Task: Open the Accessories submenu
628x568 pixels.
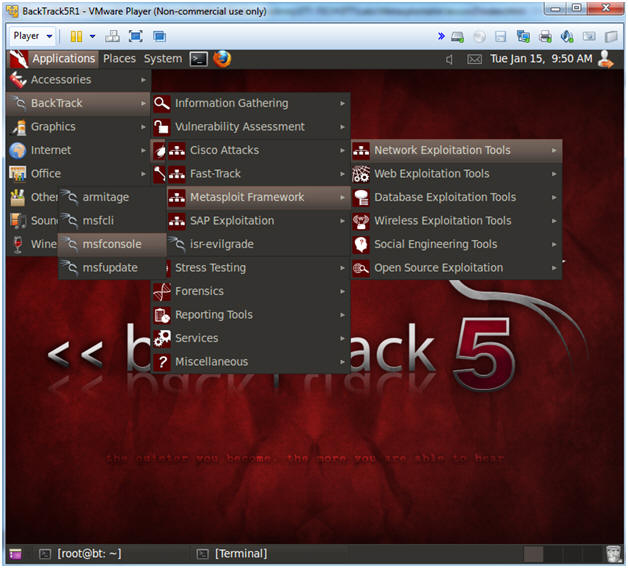Action: (x=78, y=80)
